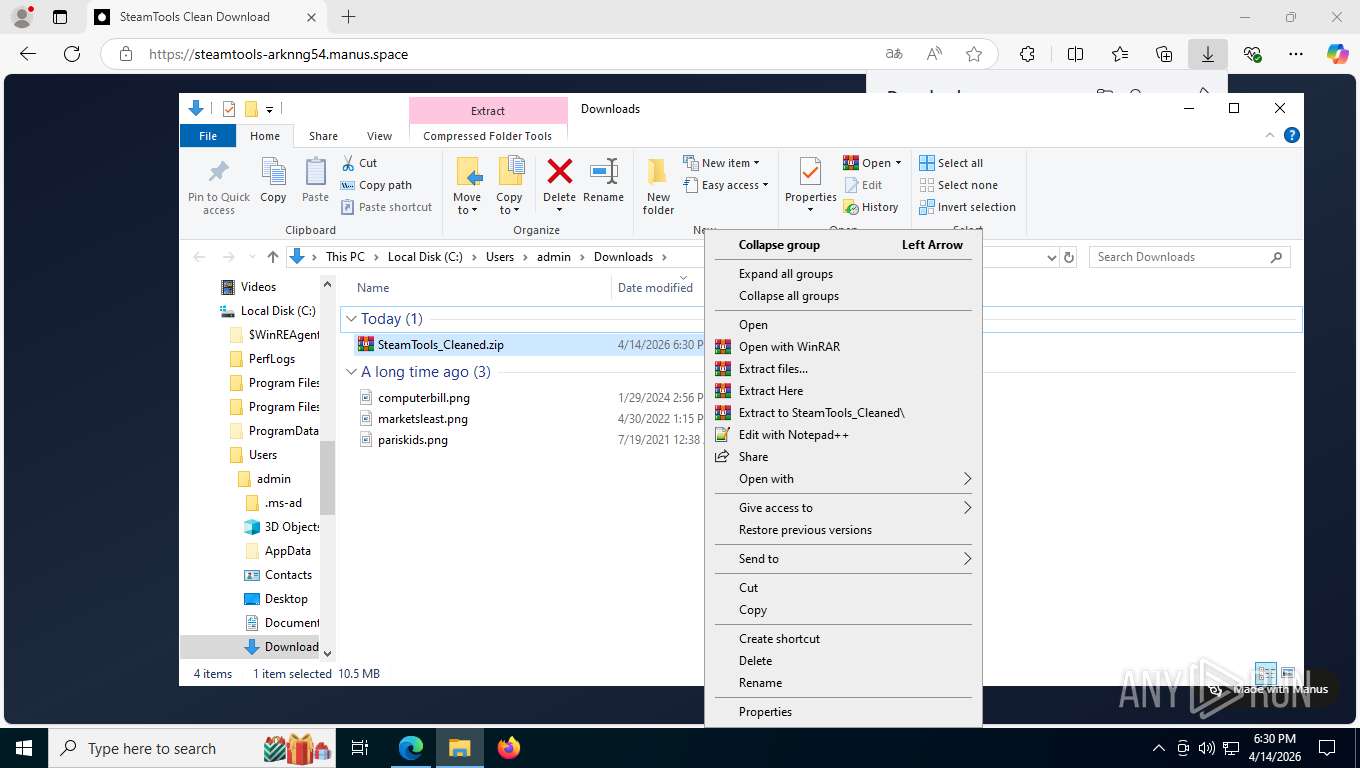Click the Edge Read aloud icon
This screenshot has width=1360, height=768.
pos(934,54)
